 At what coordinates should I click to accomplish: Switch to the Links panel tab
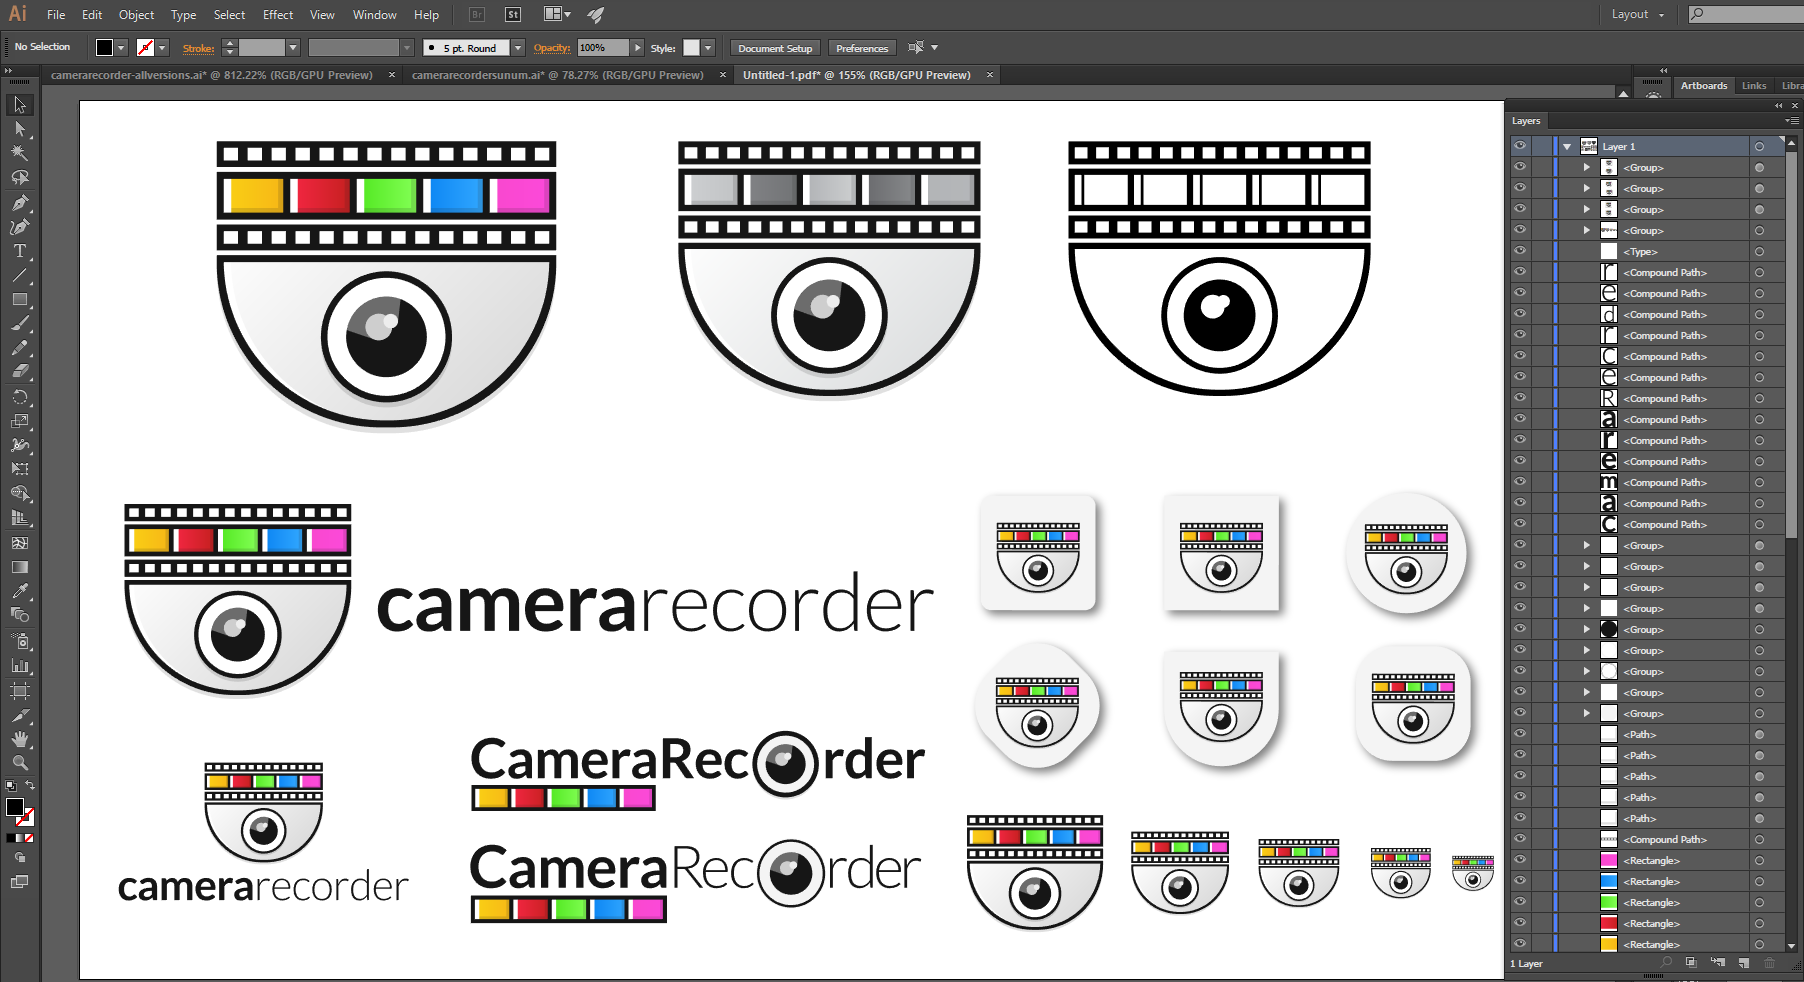coord(1754,85)
